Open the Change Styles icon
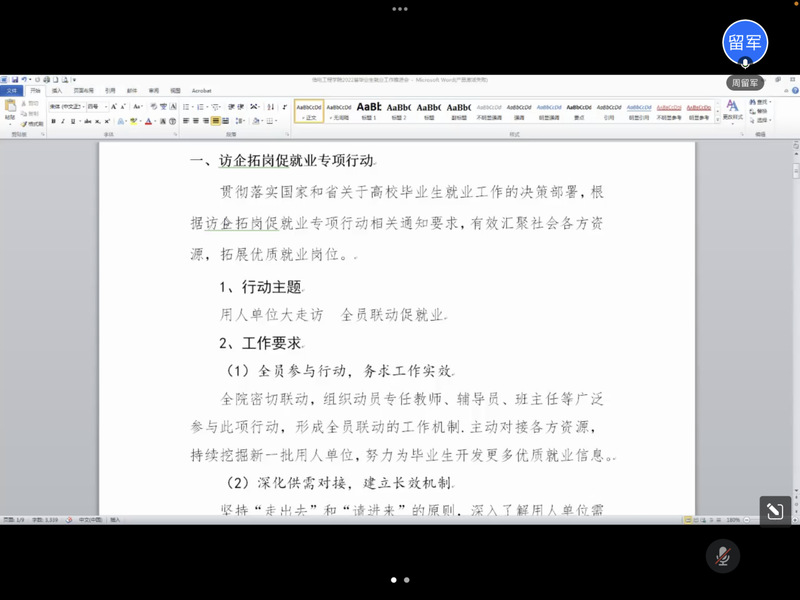Viewport: 800px width, 600px height. 732,106
